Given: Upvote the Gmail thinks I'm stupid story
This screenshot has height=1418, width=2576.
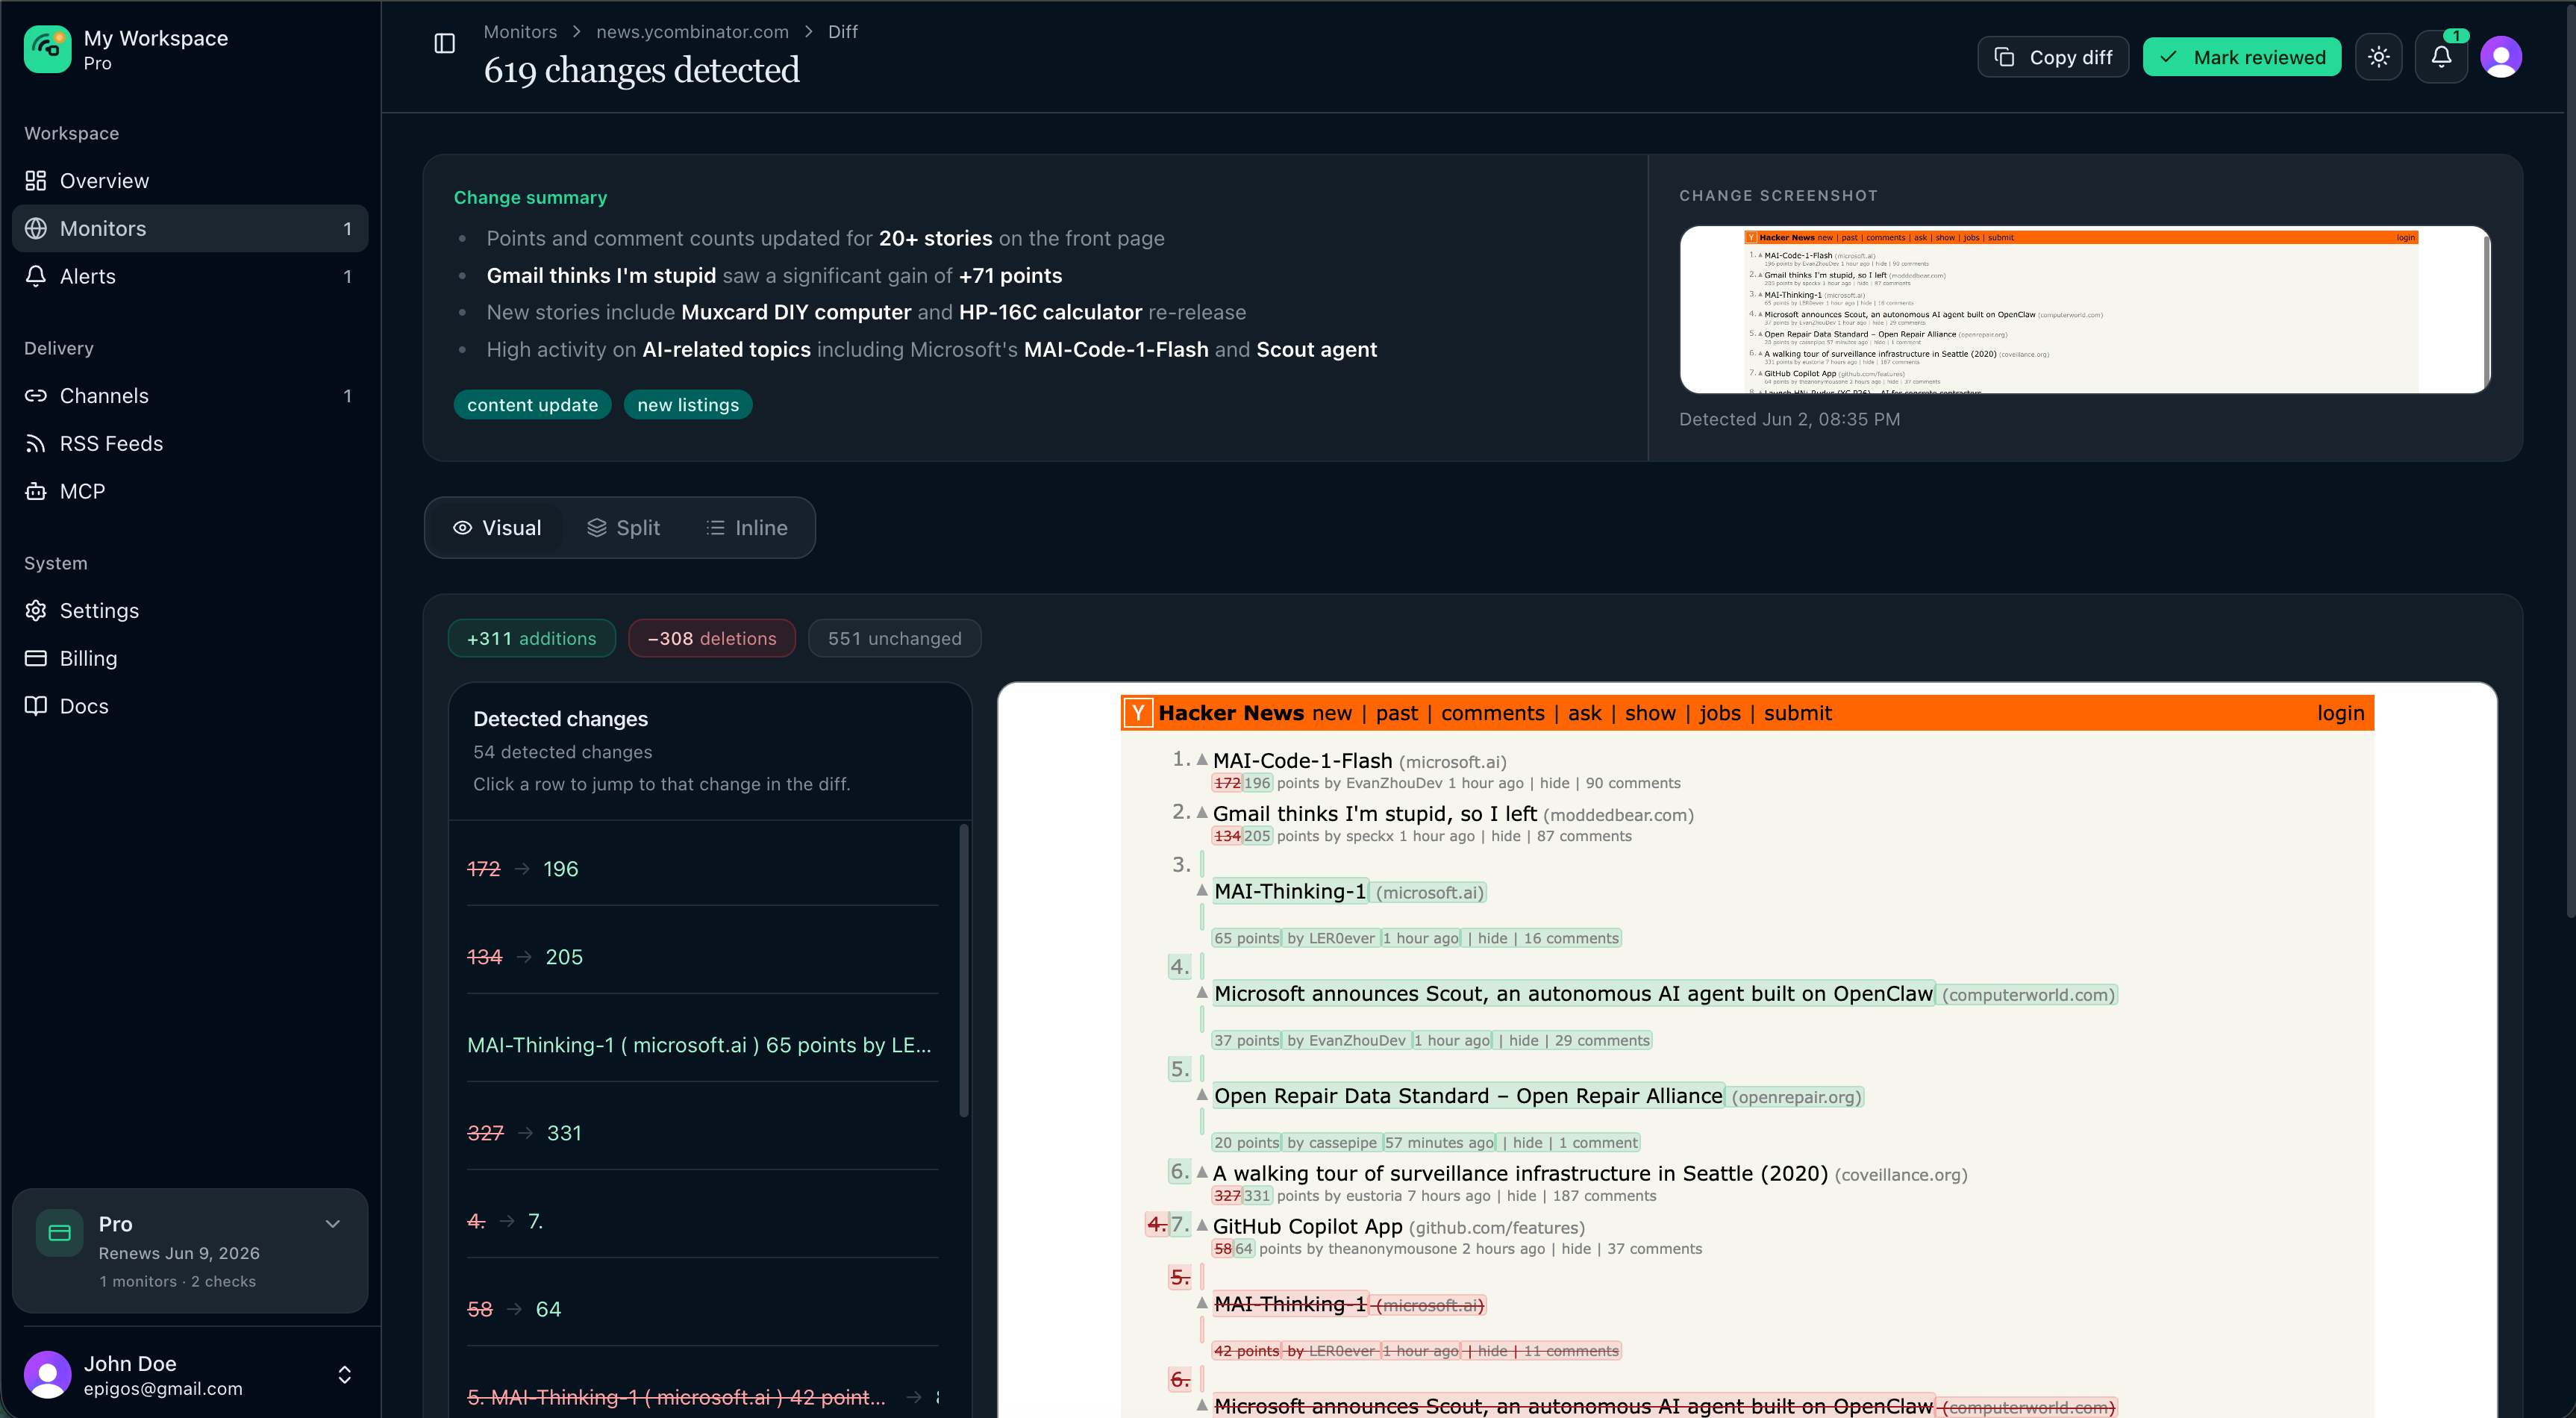Looking at the screenshot, I should coord(1202,812).
